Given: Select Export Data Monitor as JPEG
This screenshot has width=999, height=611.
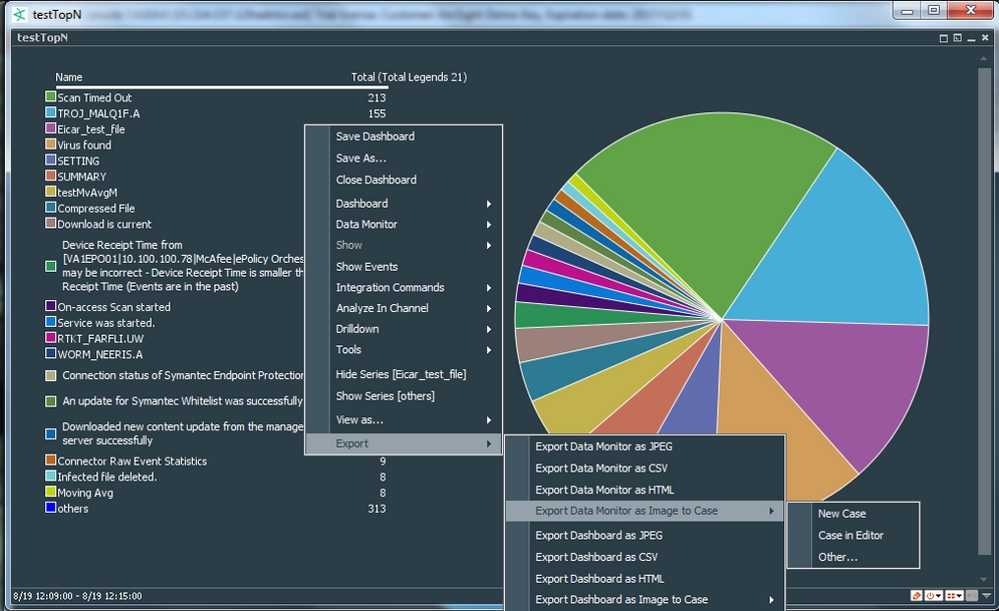Looking at the screenshot, I should (645, 447).
